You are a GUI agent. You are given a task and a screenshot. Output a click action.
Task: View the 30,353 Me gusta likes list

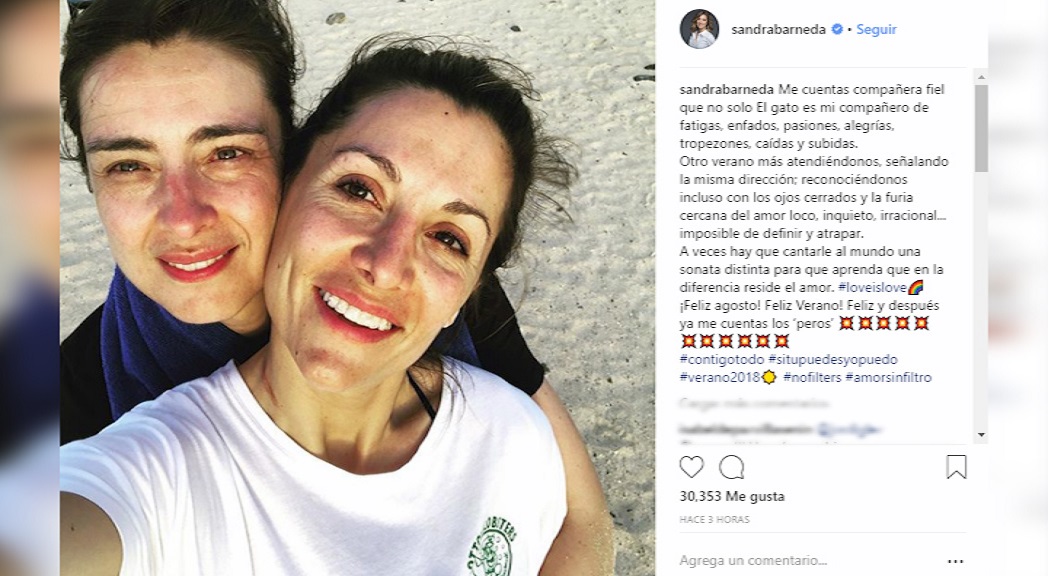point(732,496)
